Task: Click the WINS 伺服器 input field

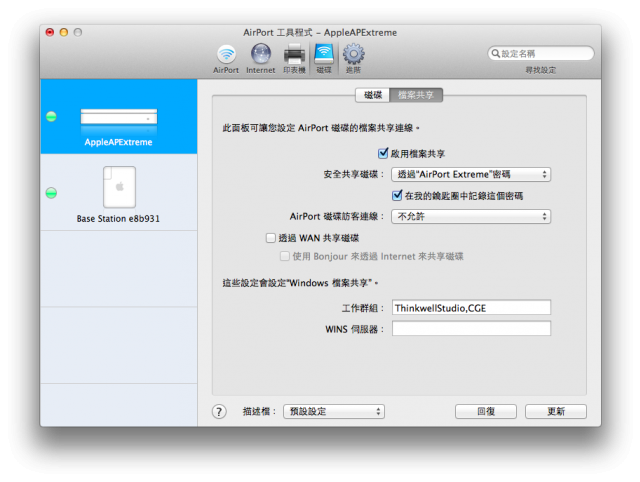Action: click(x=471, y=329)
